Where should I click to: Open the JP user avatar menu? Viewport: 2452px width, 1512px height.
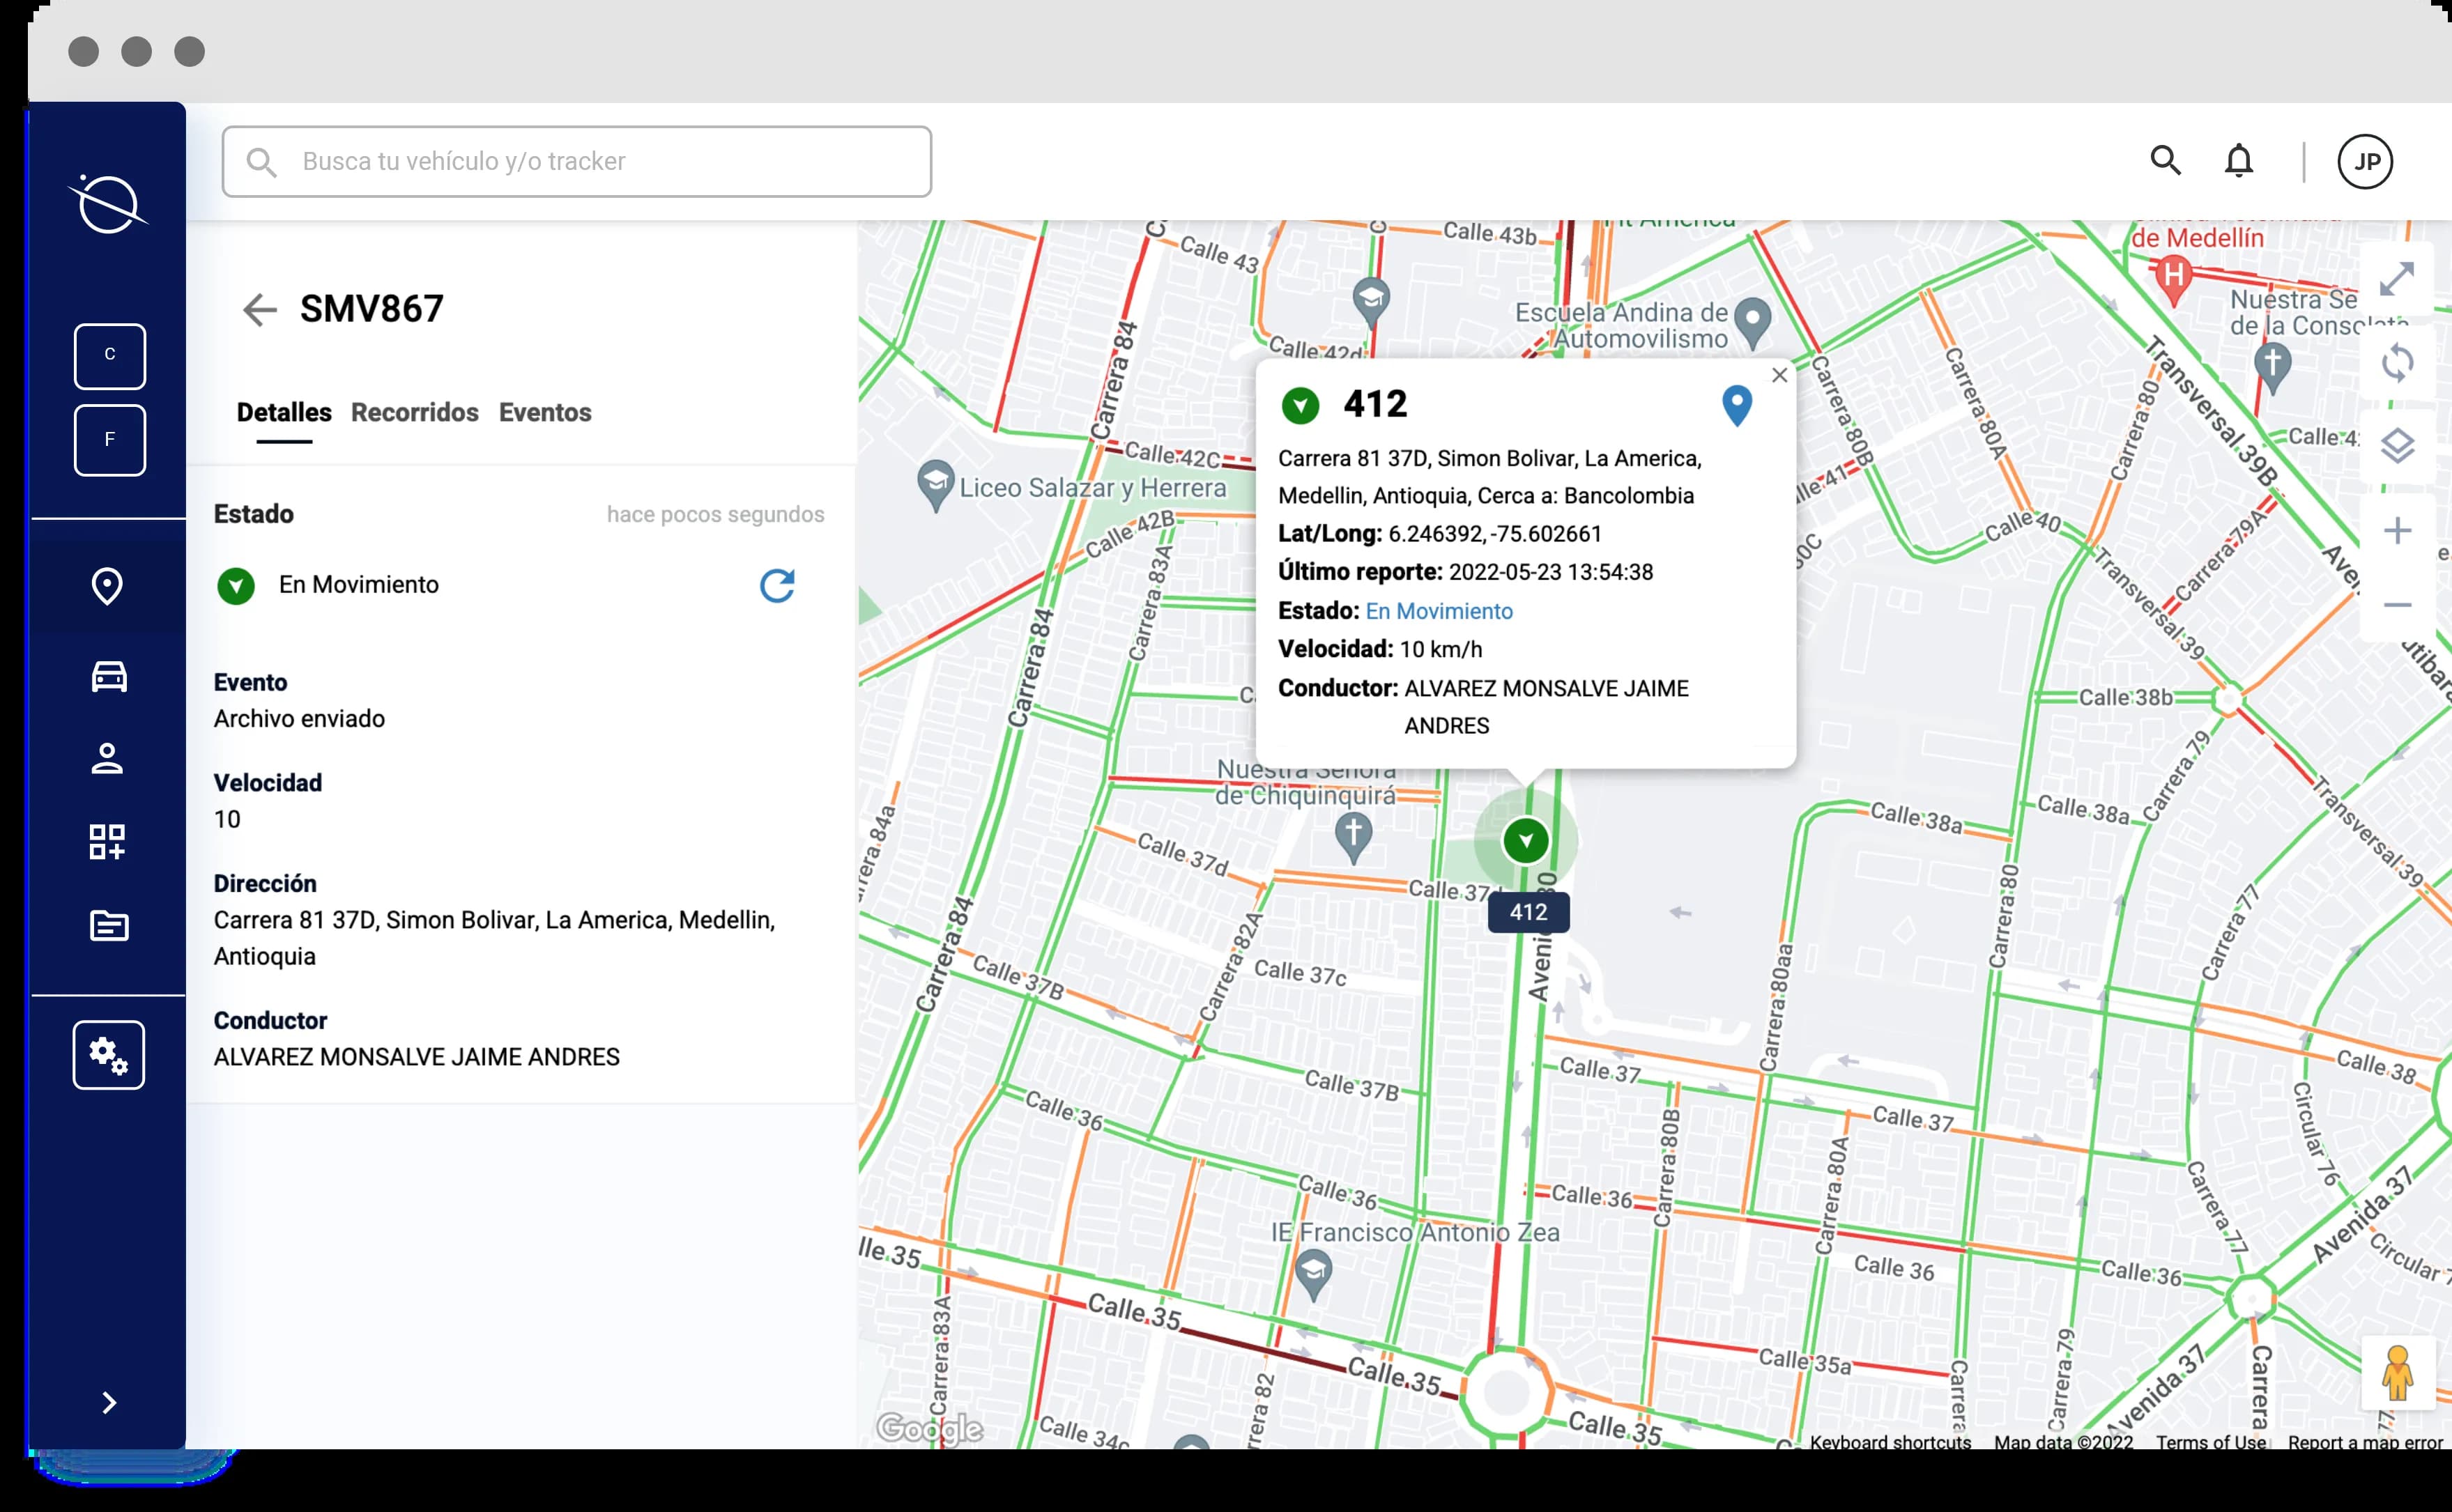pyautogui.click(x=2365, y=162)
